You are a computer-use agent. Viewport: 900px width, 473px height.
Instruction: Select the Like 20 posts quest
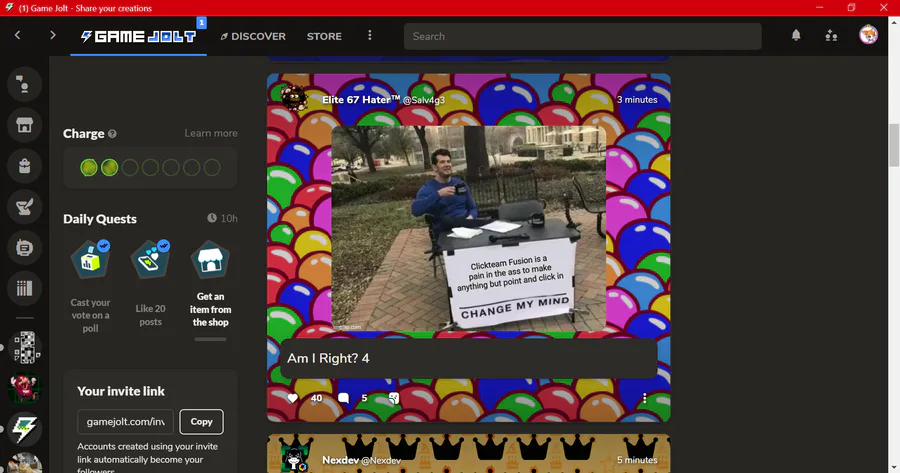[150, 284]
